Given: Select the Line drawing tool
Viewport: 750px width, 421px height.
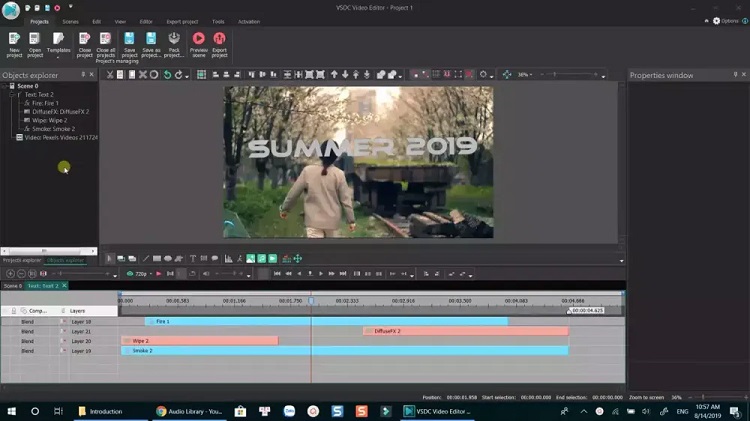Looking at the screenshot, I should (x=146, y=259).
